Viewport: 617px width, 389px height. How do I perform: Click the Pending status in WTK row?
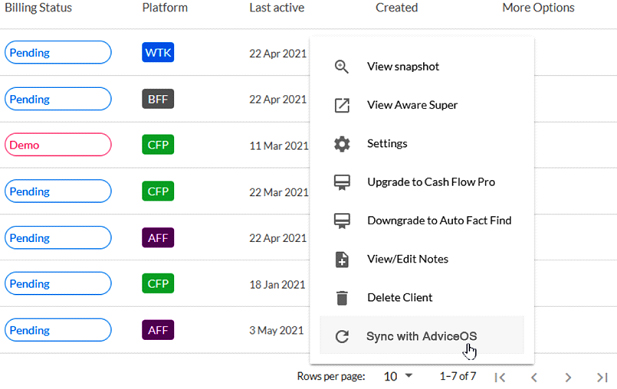[58, 52]
